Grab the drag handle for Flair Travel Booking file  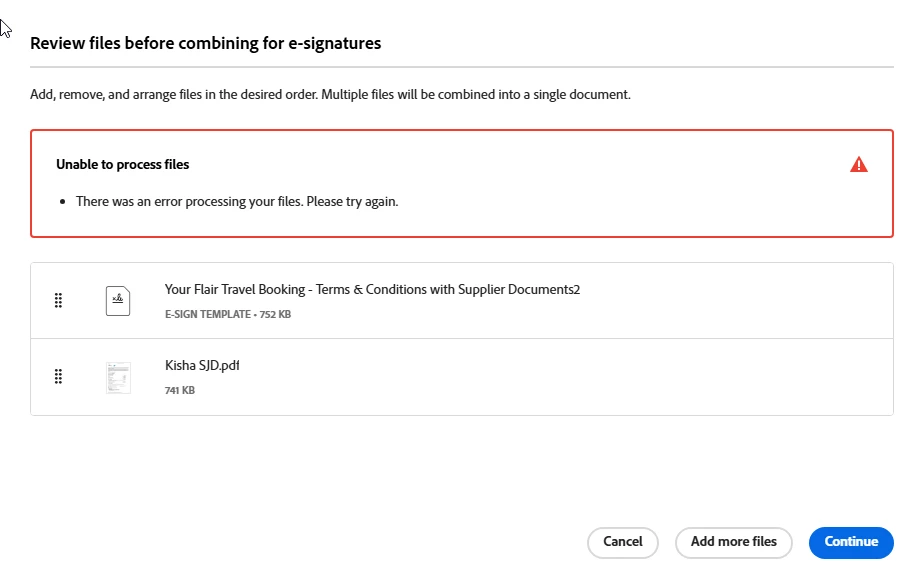58,300
